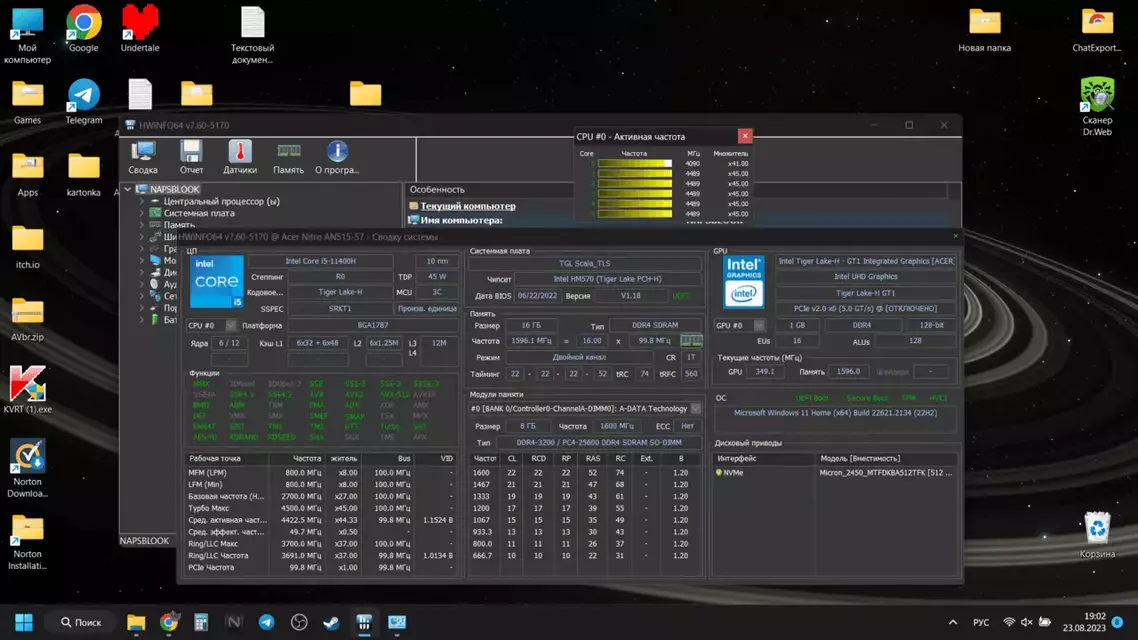Click the PCIe Частота row
This screenshot has height=640, width=1138.
pos(321,567)
